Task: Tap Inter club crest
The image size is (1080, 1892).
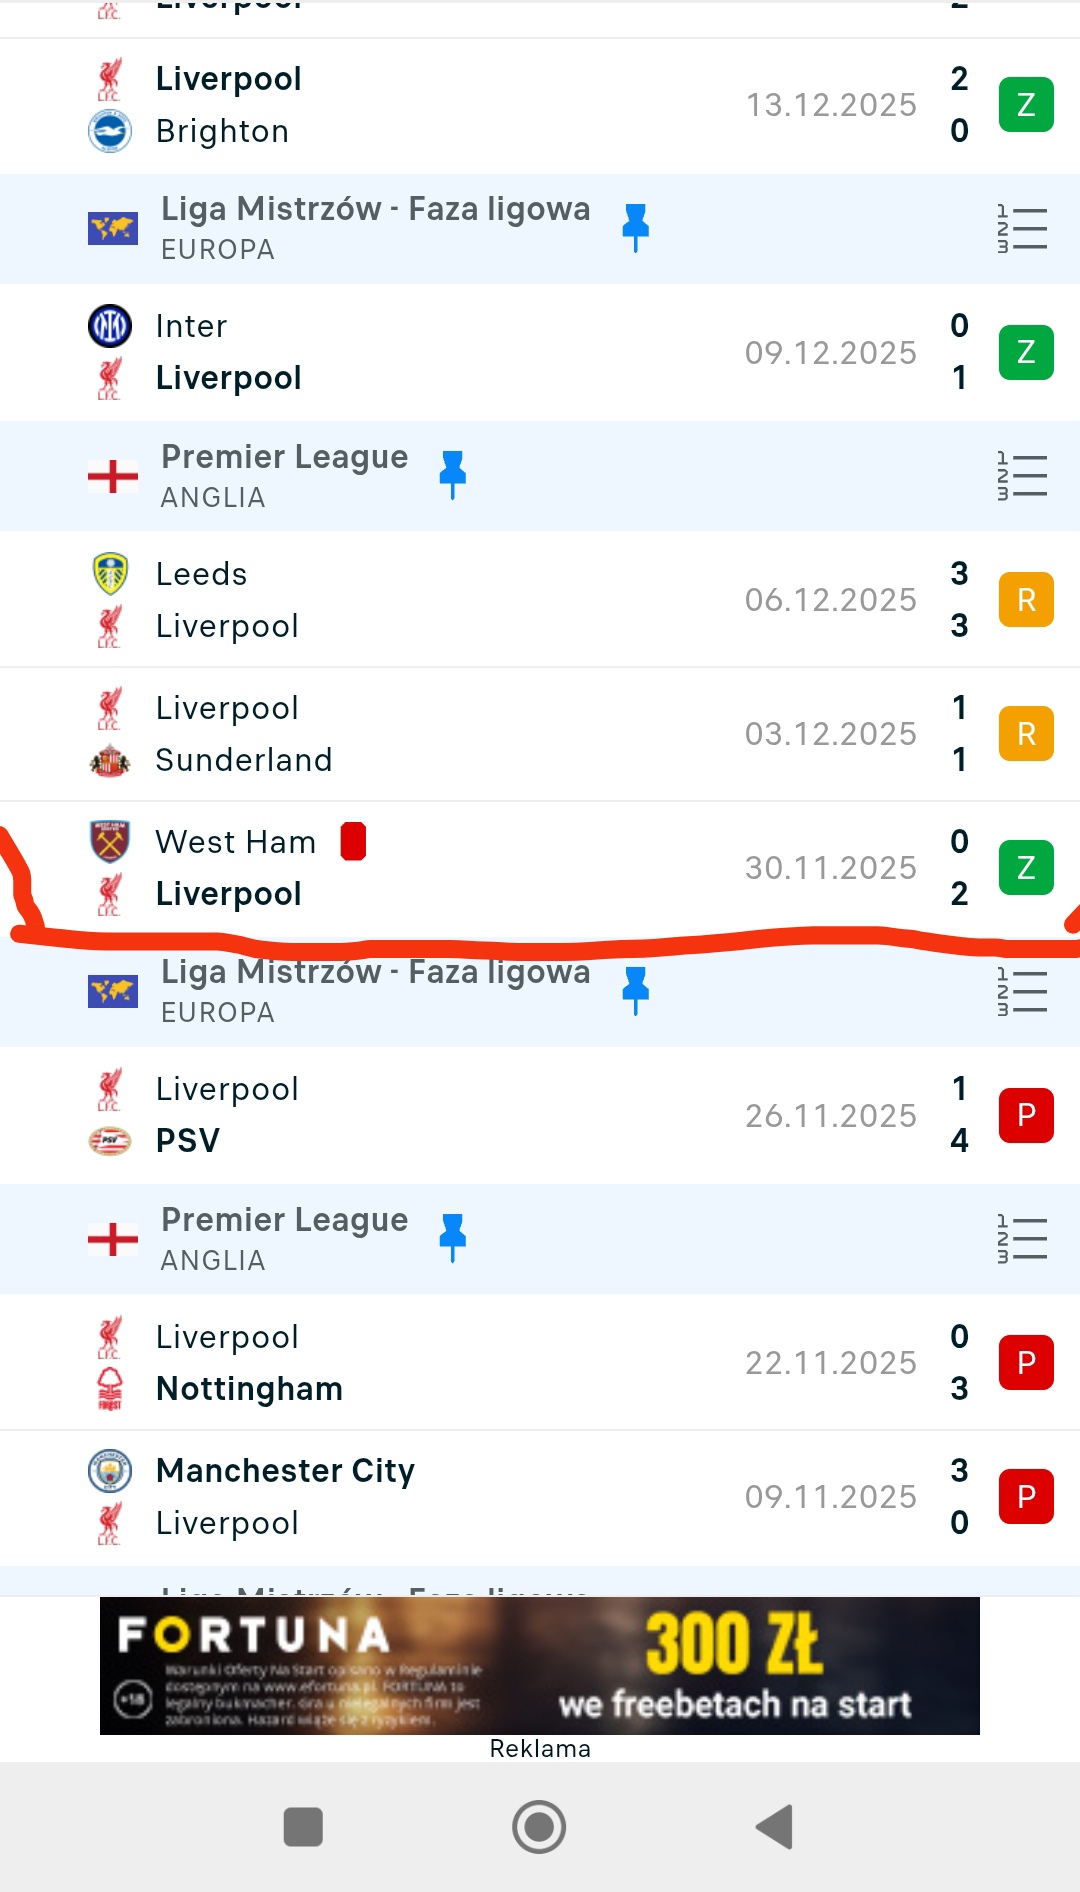Action: [110, 326]
